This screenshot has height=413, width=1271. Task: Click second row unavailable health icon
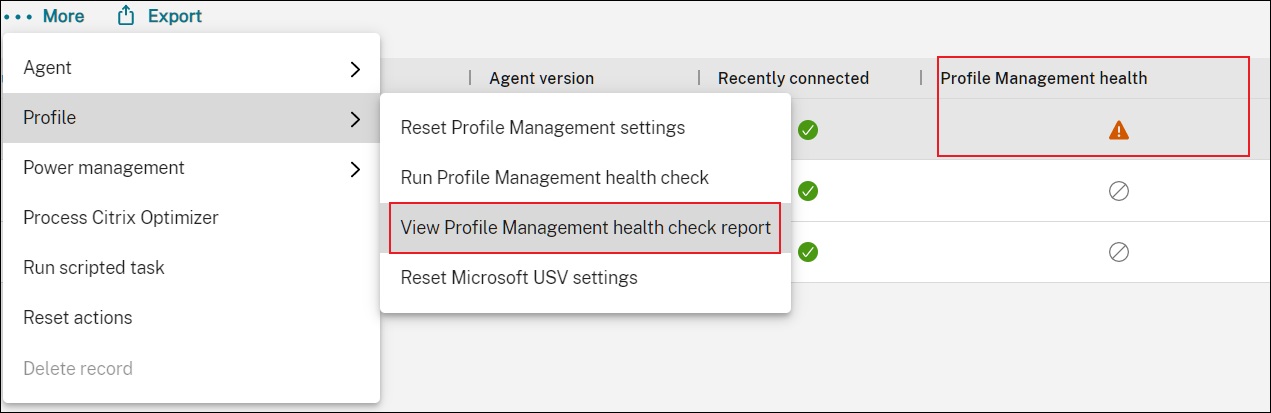(1119, 191)
